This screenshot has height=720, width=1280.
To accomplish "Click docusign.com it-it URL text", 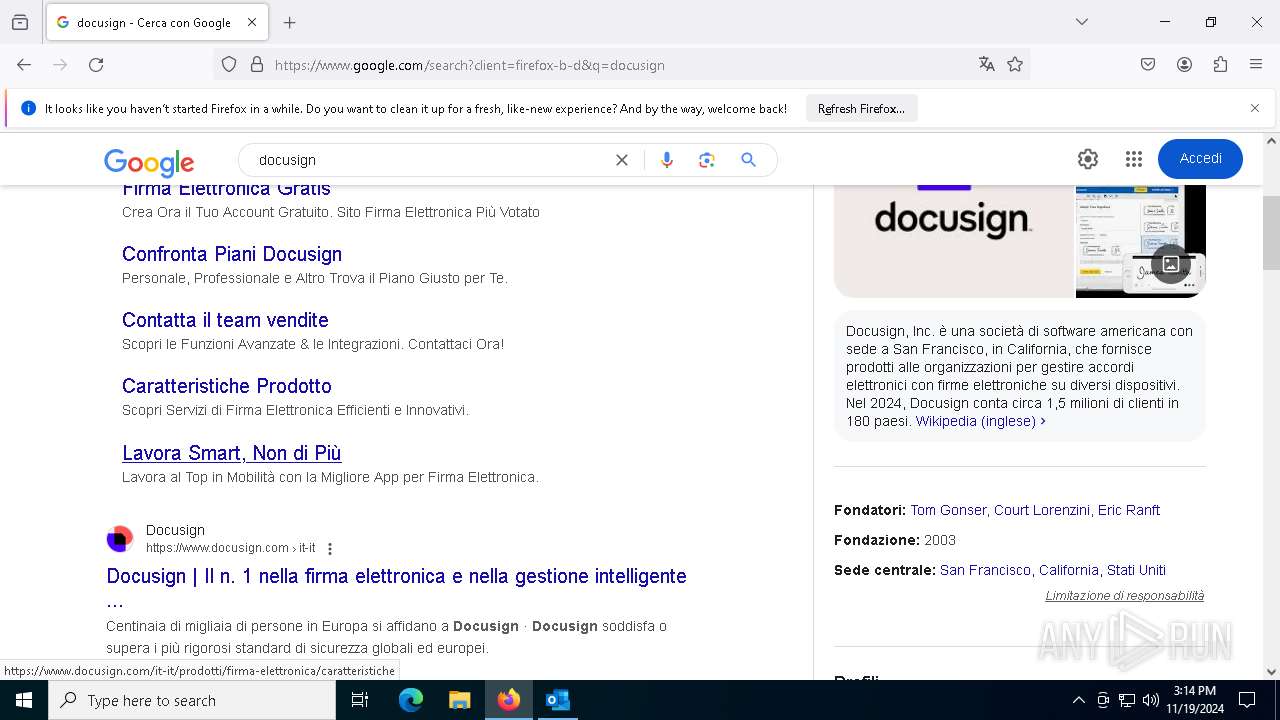I will pos(231,548).
